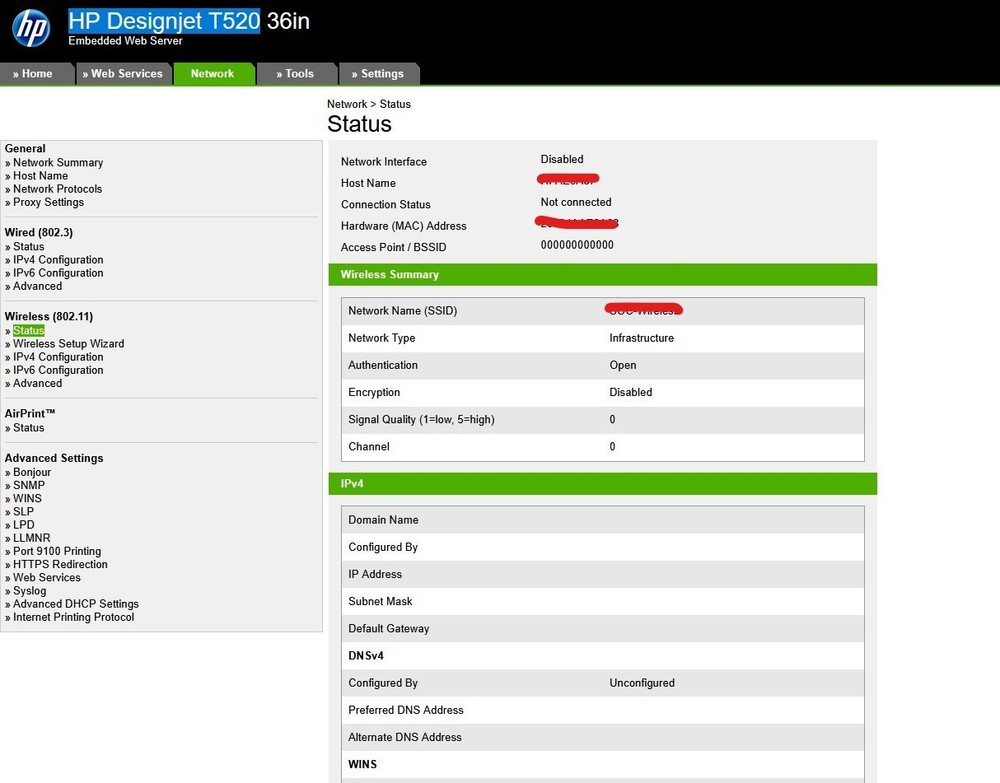Select the Network tab
Screen dimensions: 1000x783
coord(213,74)
